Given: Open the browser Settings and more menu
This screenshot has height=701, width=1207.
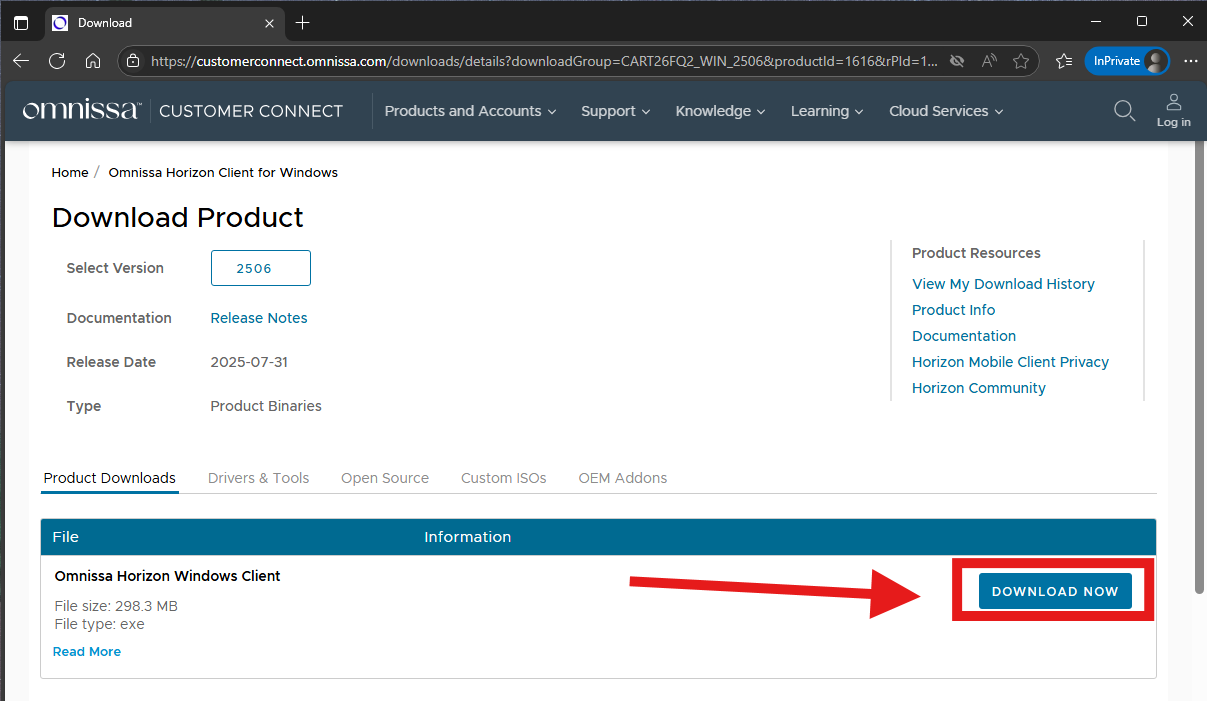Looking at the screenshot, I should (1190, 61).
